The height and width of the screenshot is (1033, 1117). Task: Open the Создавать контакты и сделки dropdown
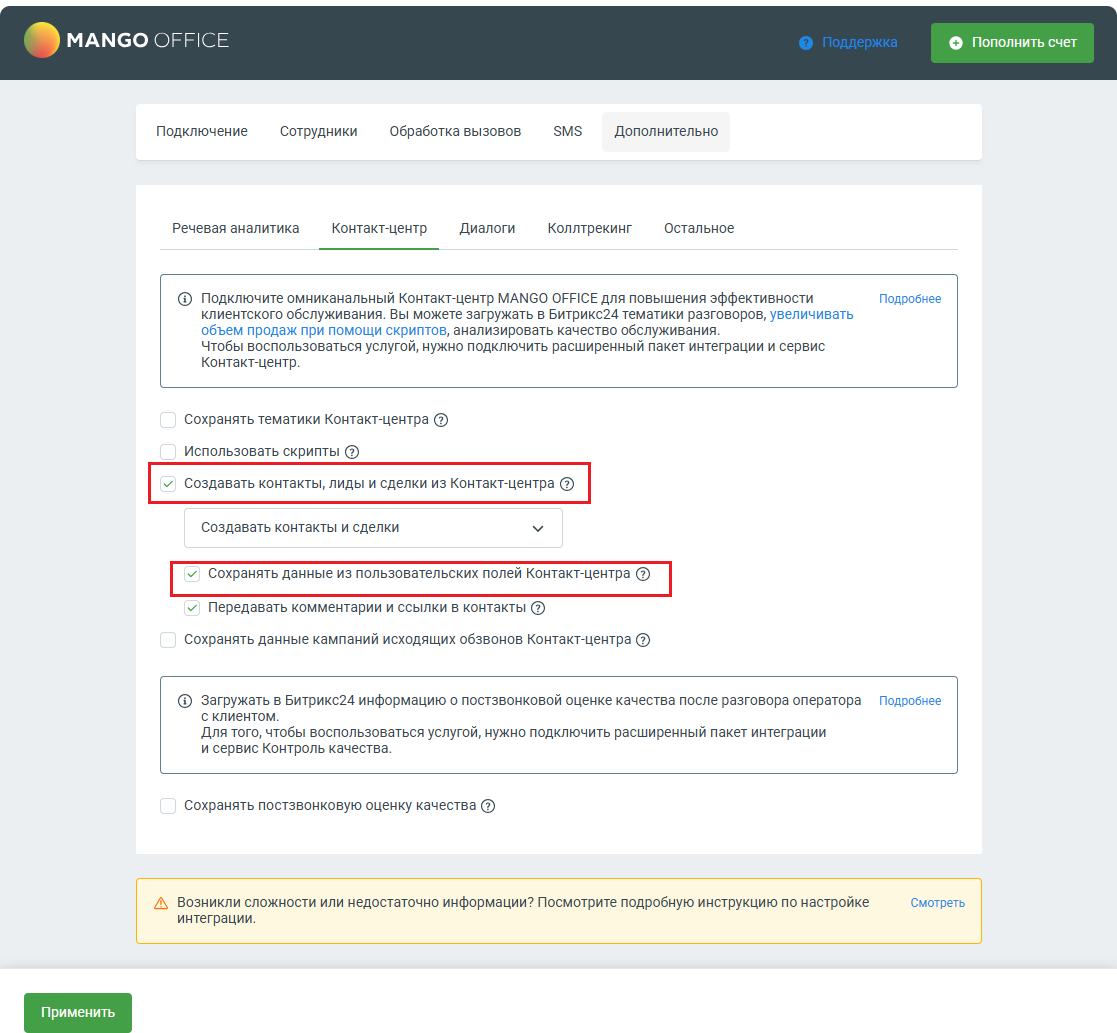click(x=373, y=528)
